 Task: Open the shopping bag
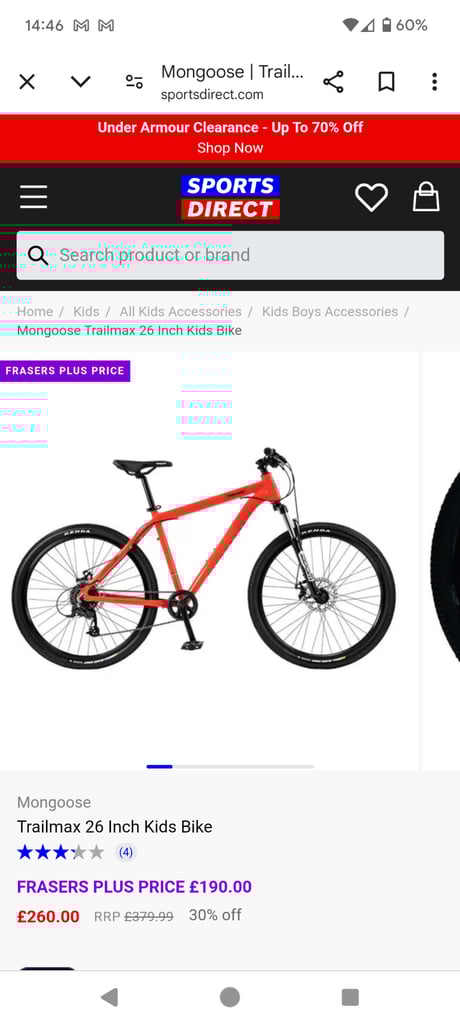426,197
